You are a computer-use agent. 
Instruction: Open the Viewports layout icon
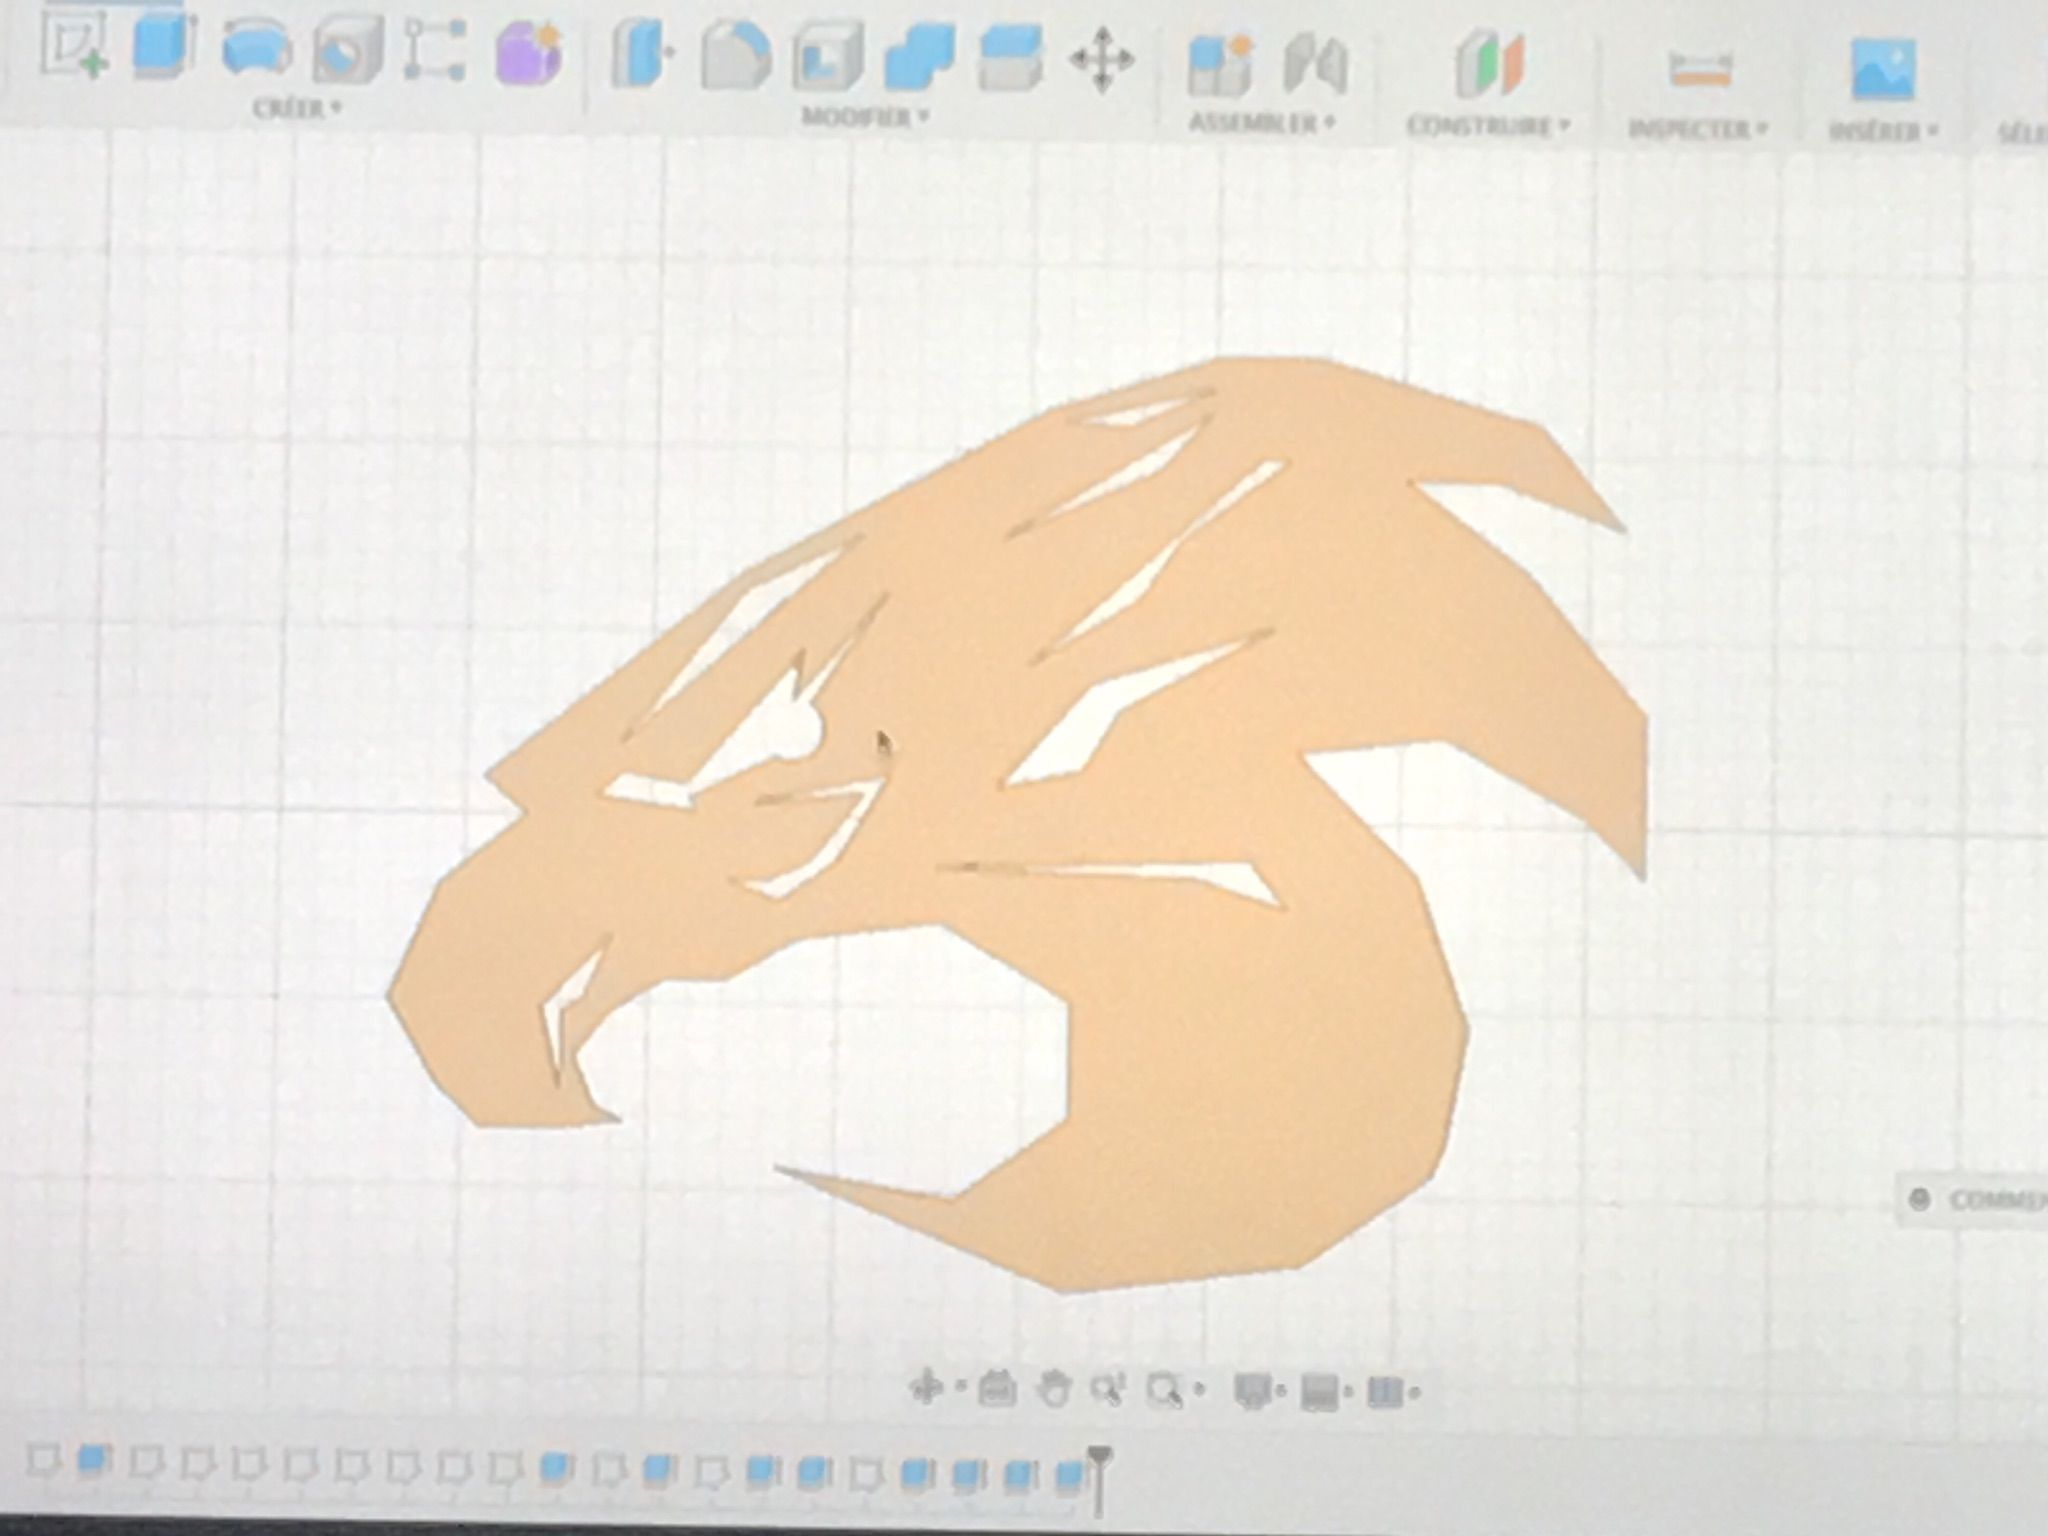coord(1386,1391)
